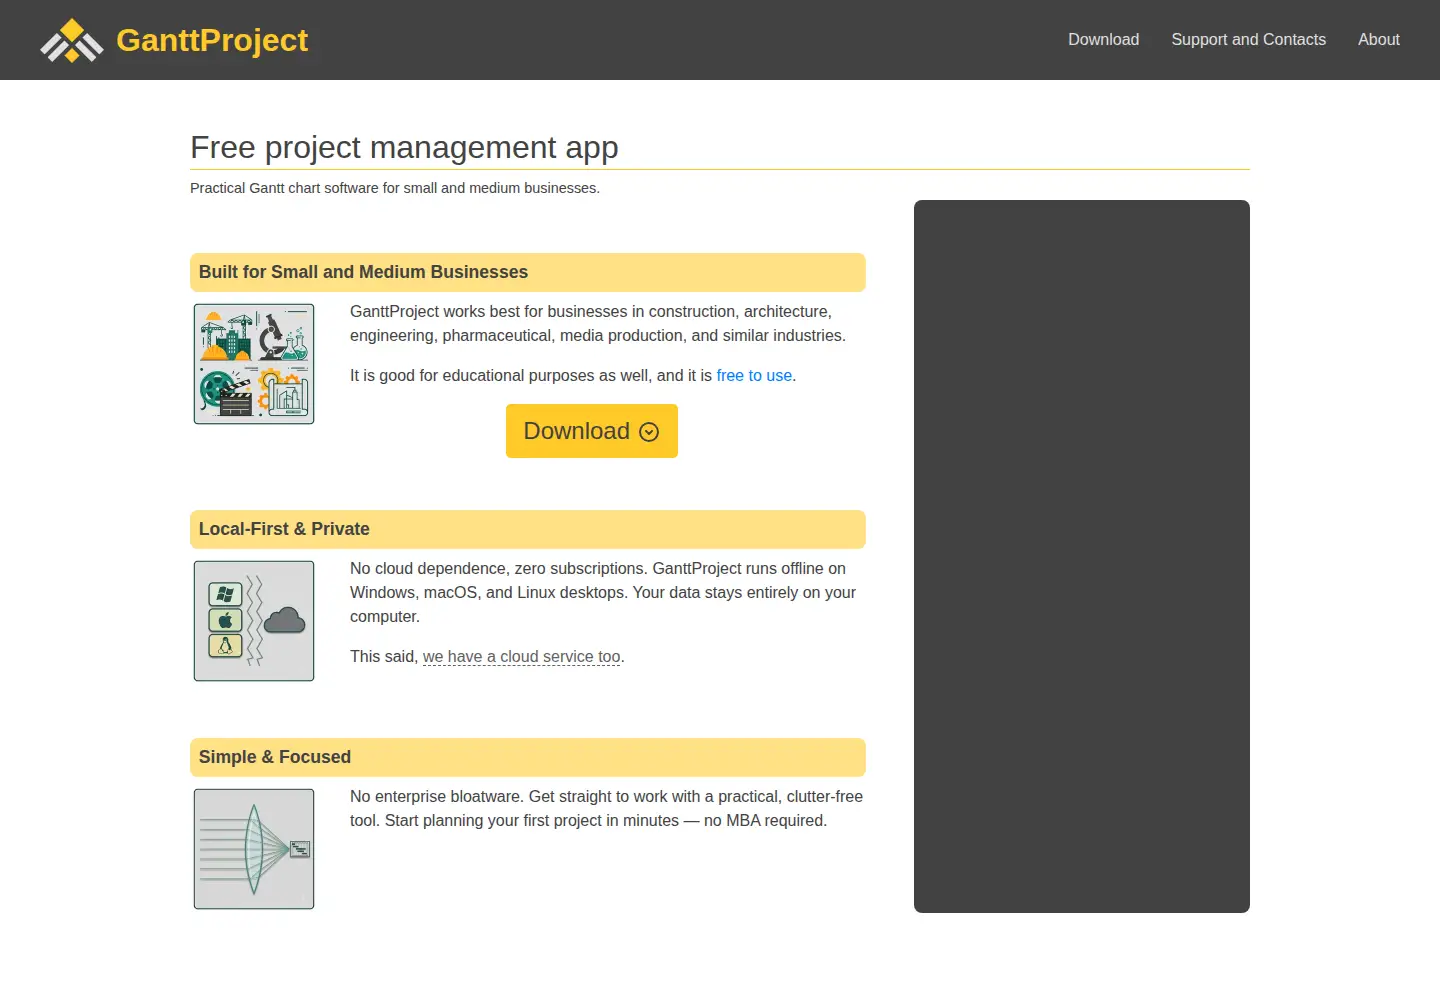Viewport: 1440px width, 1000px height.
Task: Click the 'No enterprise bloatware' paragraph
Action: pos(606,809)
